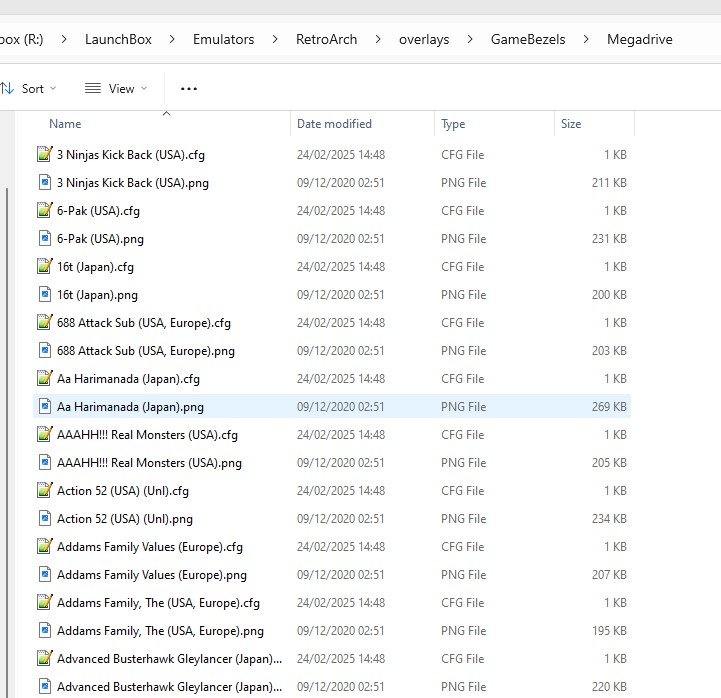The height and width of the screenshot is (698, 721).
Task: Select file name 6-Pak (USA).png
Action: pyautogui.click(x=100, y=239)
